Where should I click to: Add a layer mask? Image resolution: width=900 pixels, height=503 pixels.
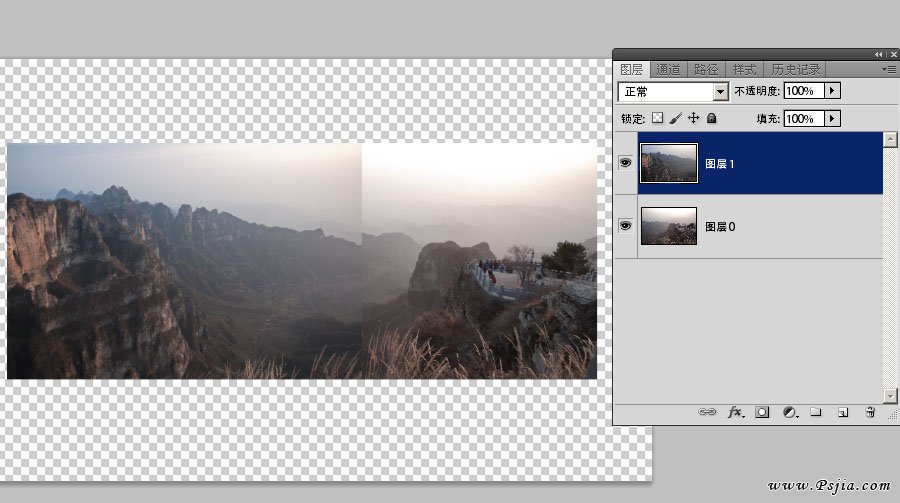tap(762, 412)
